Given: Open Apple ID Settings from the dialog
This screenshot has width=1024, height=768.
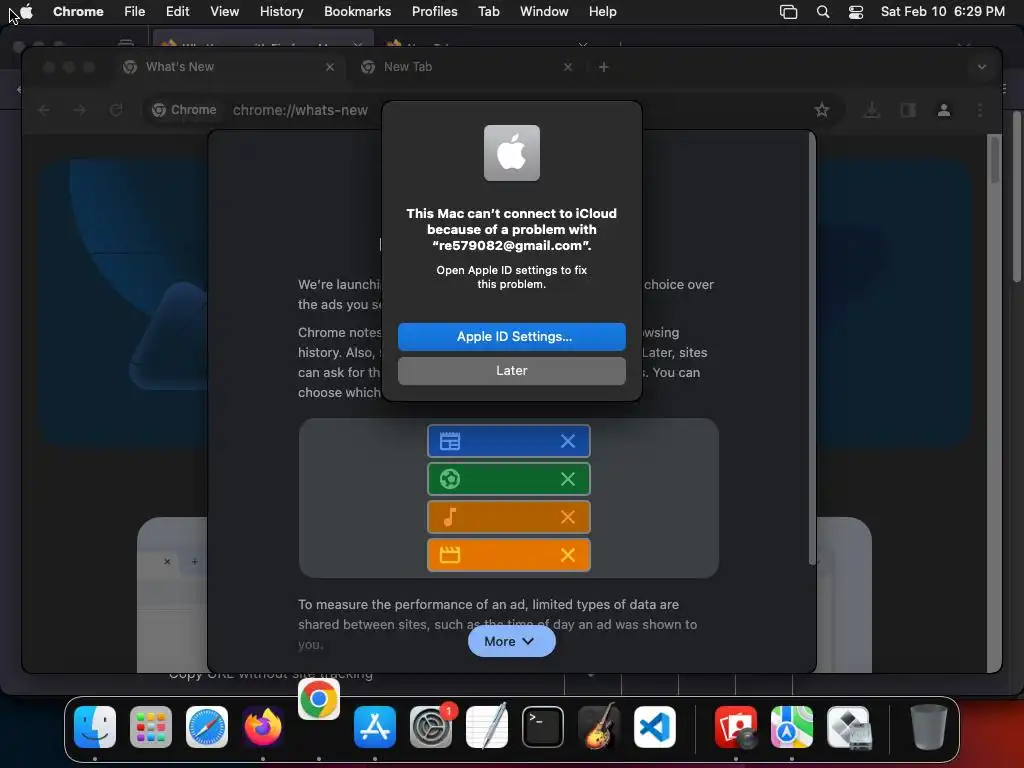Looking at the screenshot, I should [x=511, y=336].
